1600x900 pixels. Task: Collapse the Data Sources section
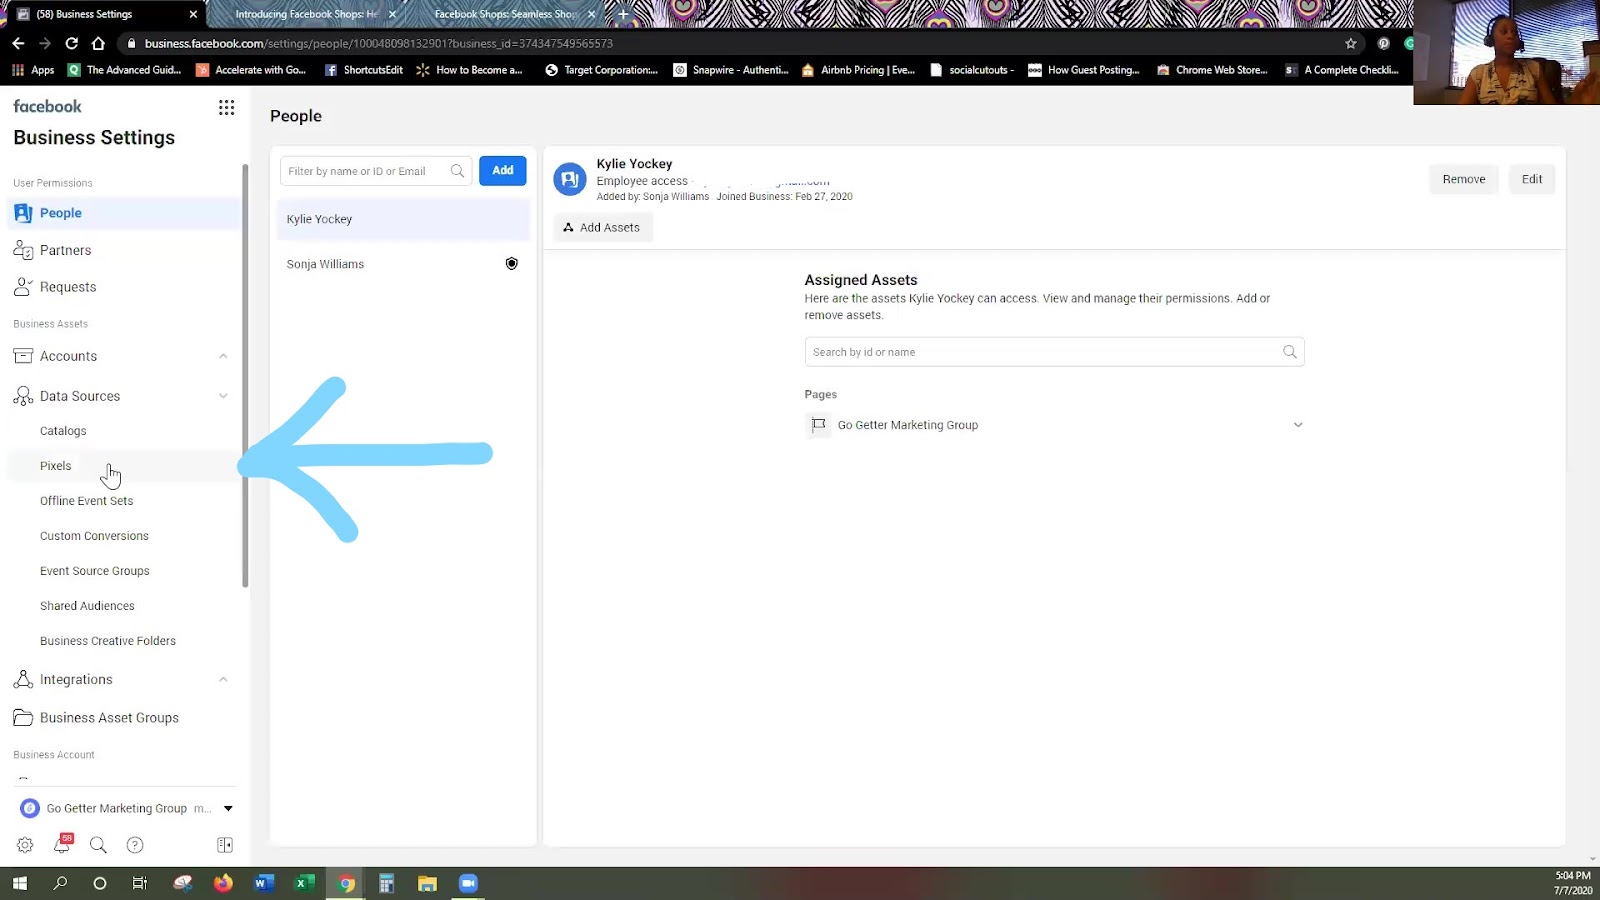pyautogui.click(x=223, y=396)
